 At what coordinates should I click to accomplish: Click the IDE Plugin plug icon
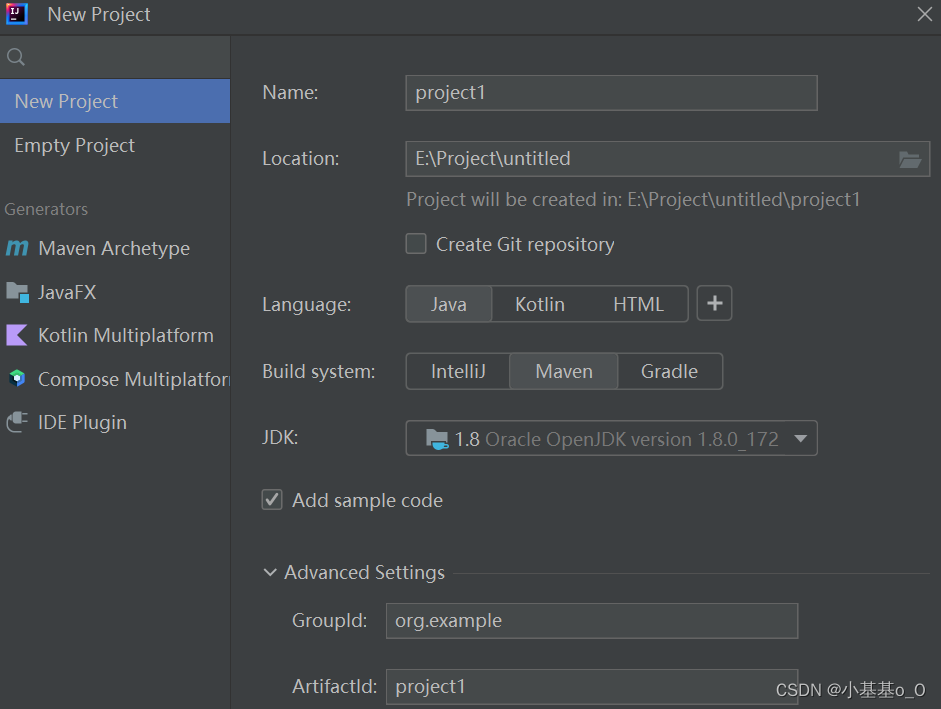click(x=17, y=421)
